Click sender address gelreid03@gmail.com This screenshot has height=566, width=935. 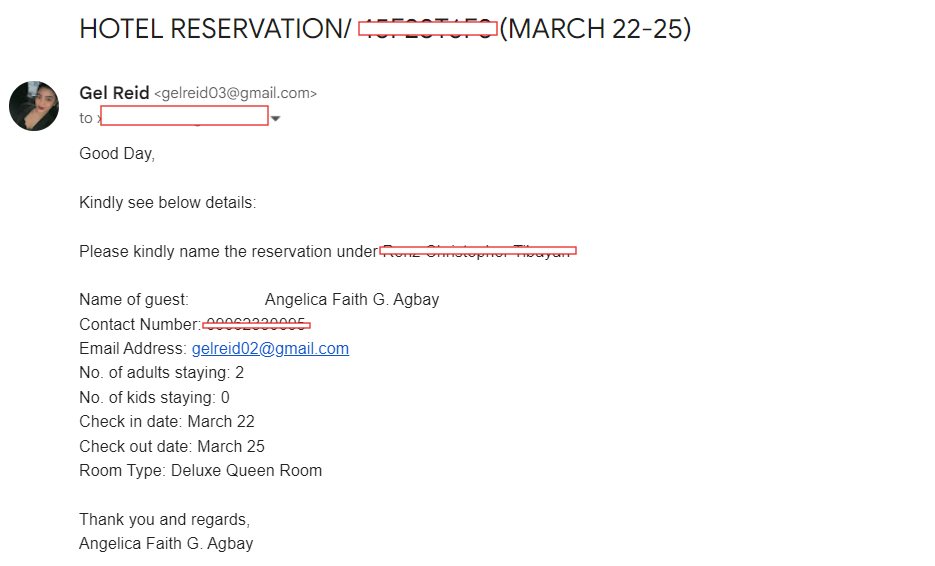click(x=235, y=94)
